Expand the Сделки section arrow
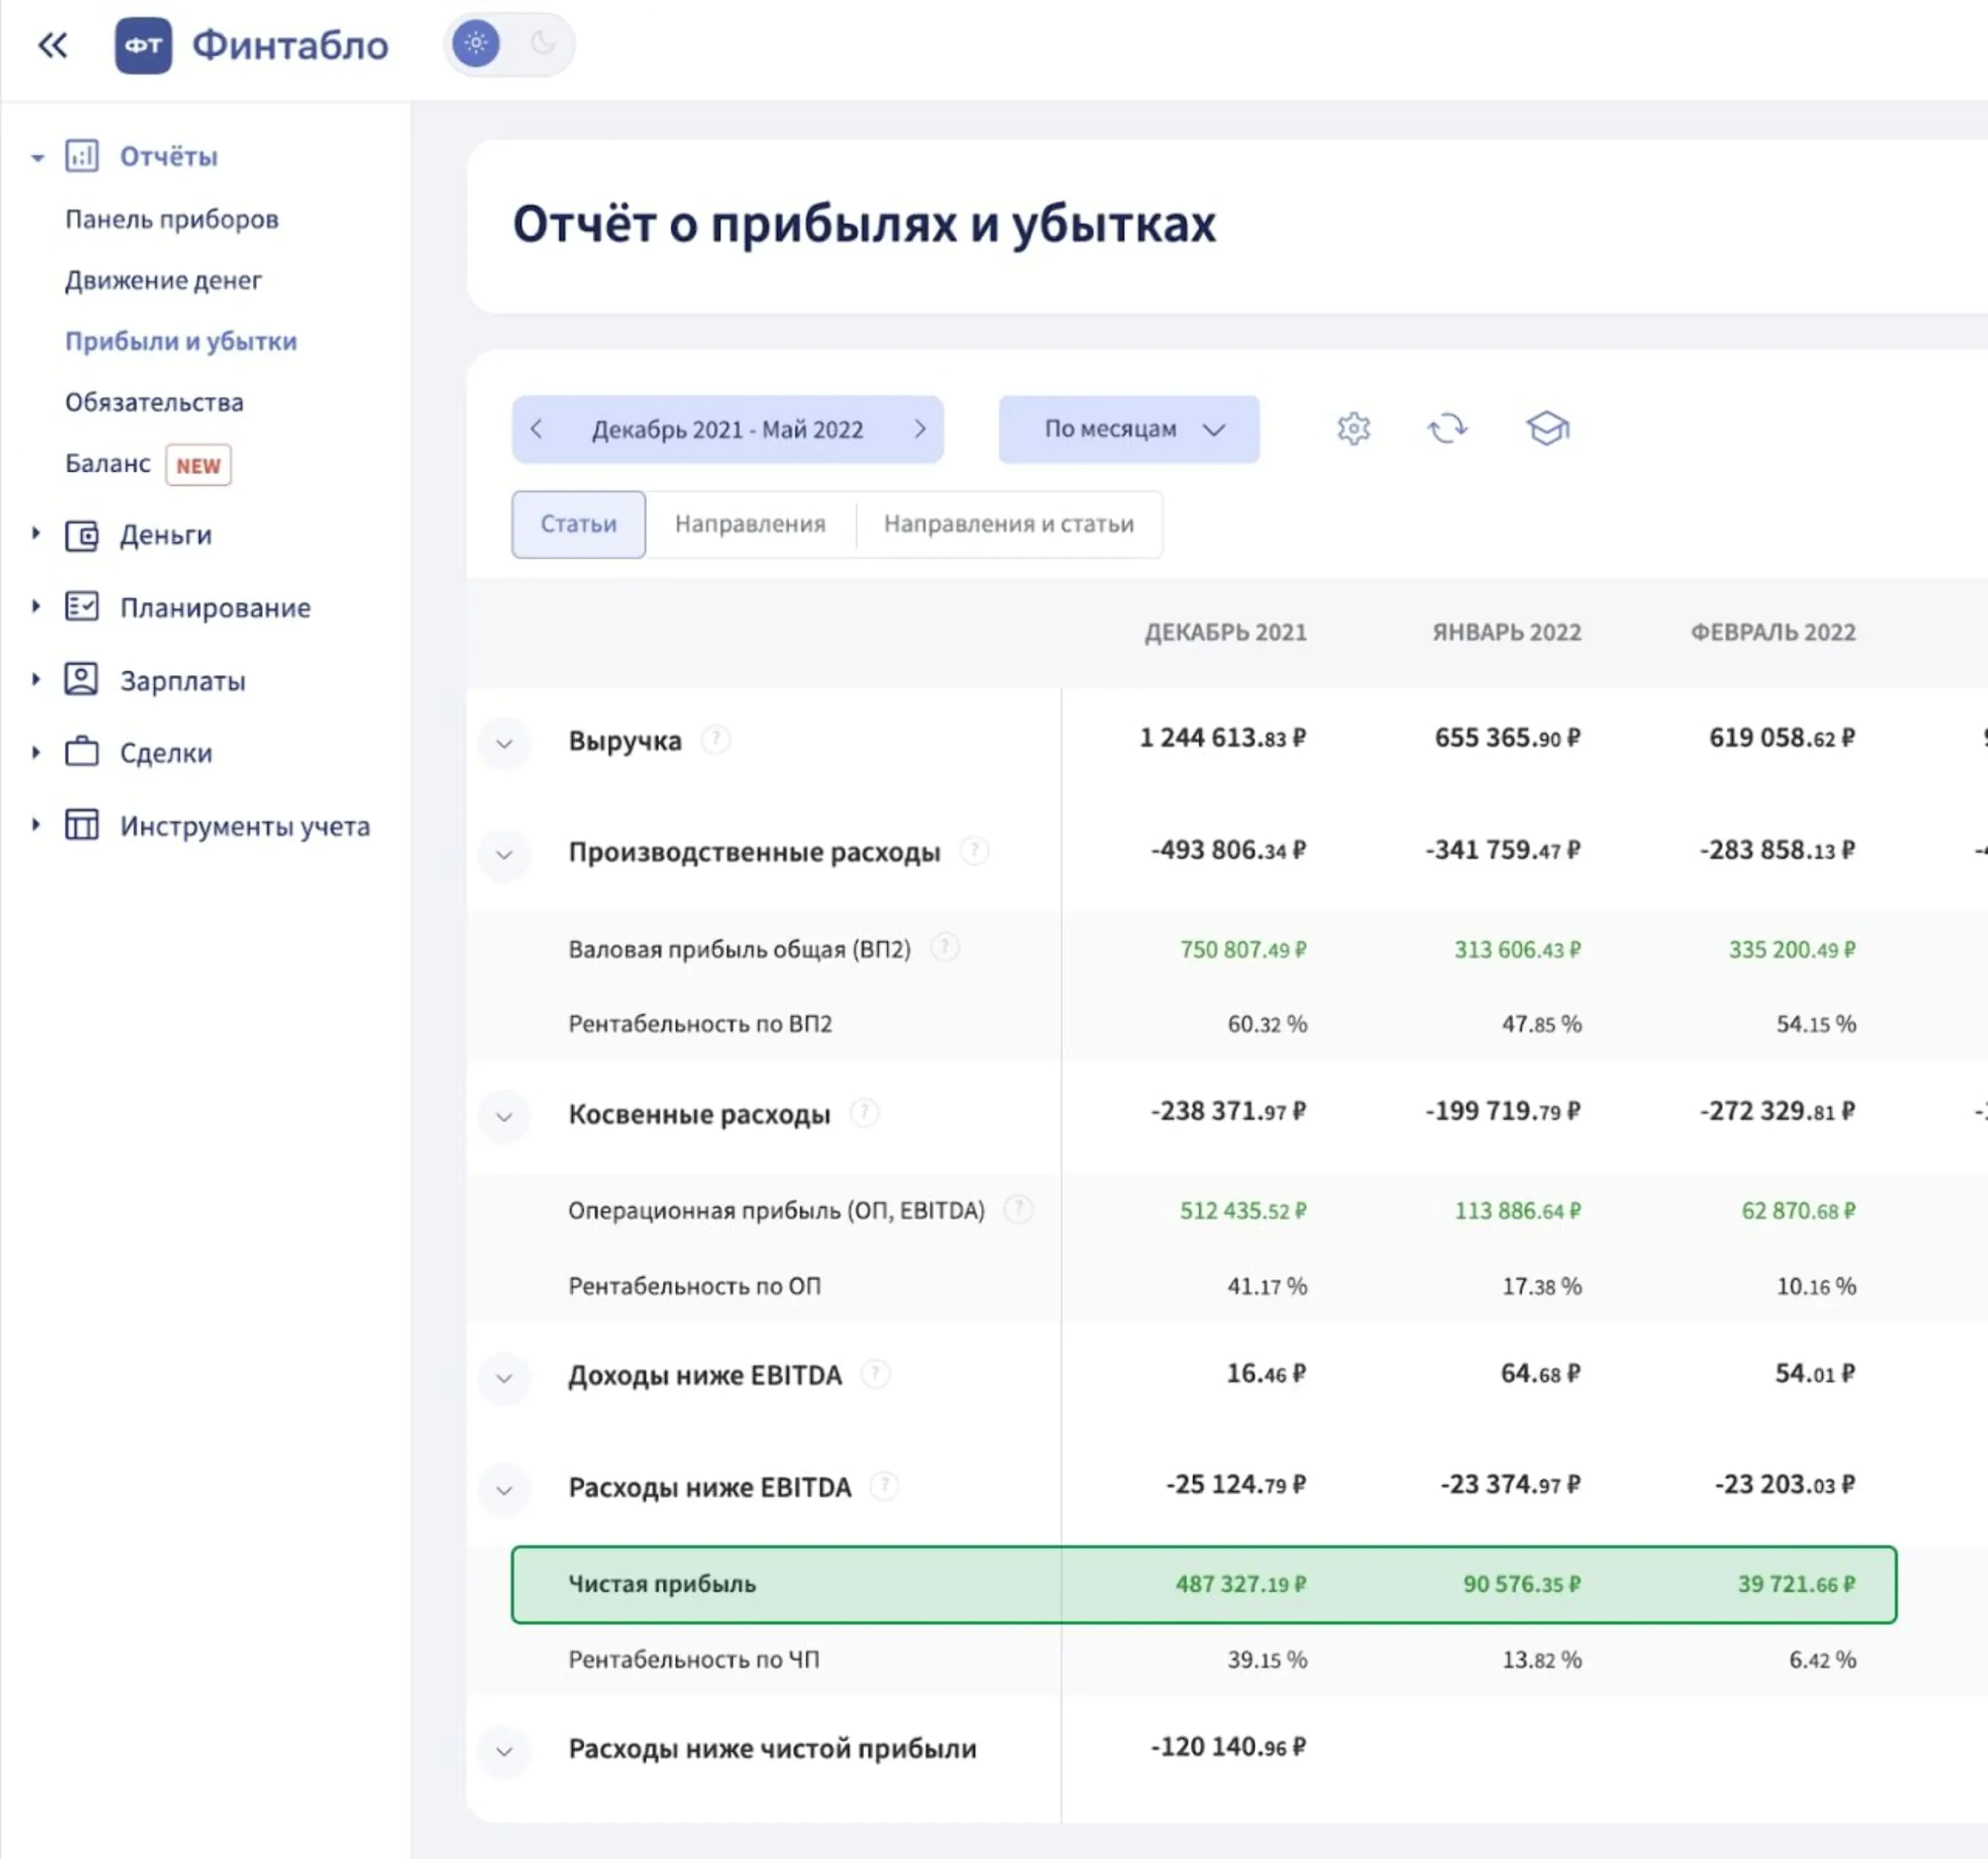 point(36,752)
